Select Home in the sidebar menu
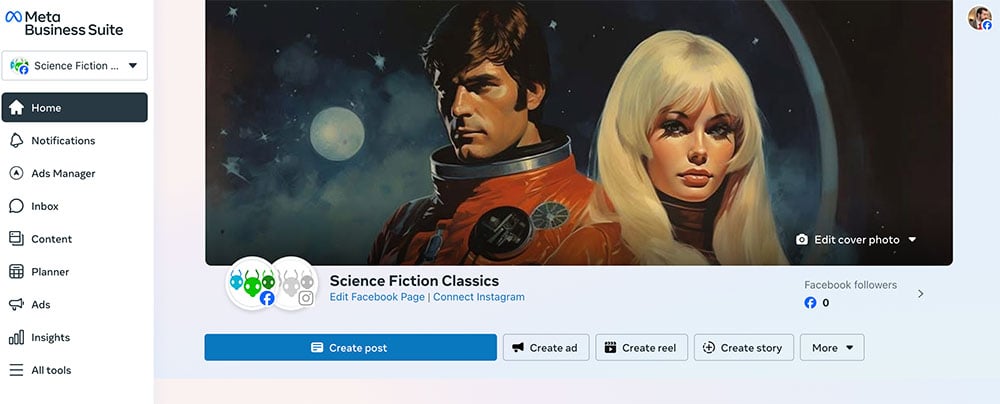The height and width of the screenshot is (404, 1000). [75, 108]
